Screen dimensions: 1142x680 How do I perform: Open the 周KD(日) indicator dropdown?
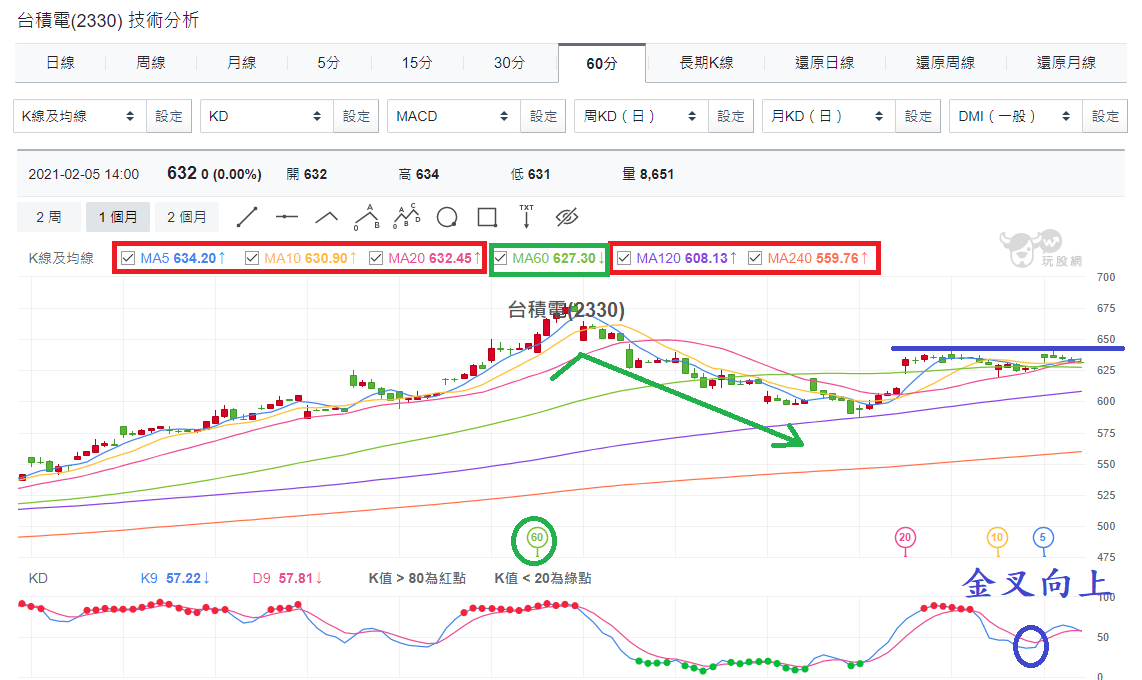(x=642, y=116)
